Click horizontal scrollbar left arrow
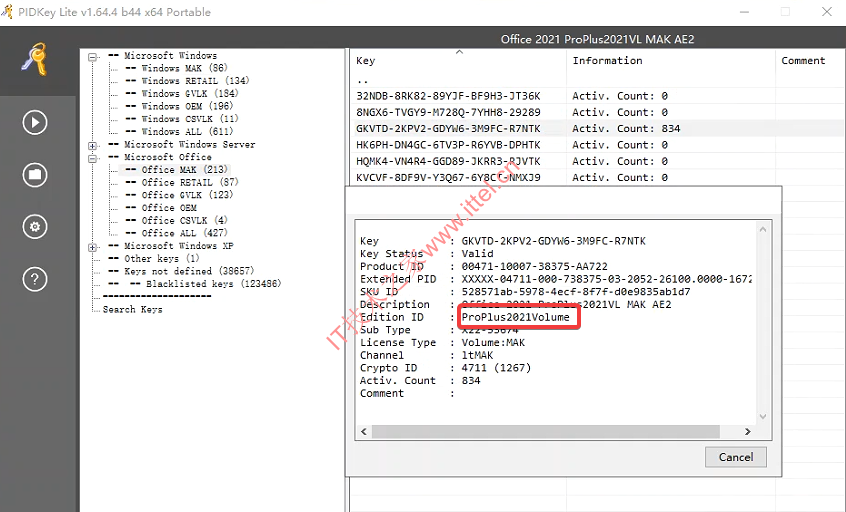 coord(364,432)
